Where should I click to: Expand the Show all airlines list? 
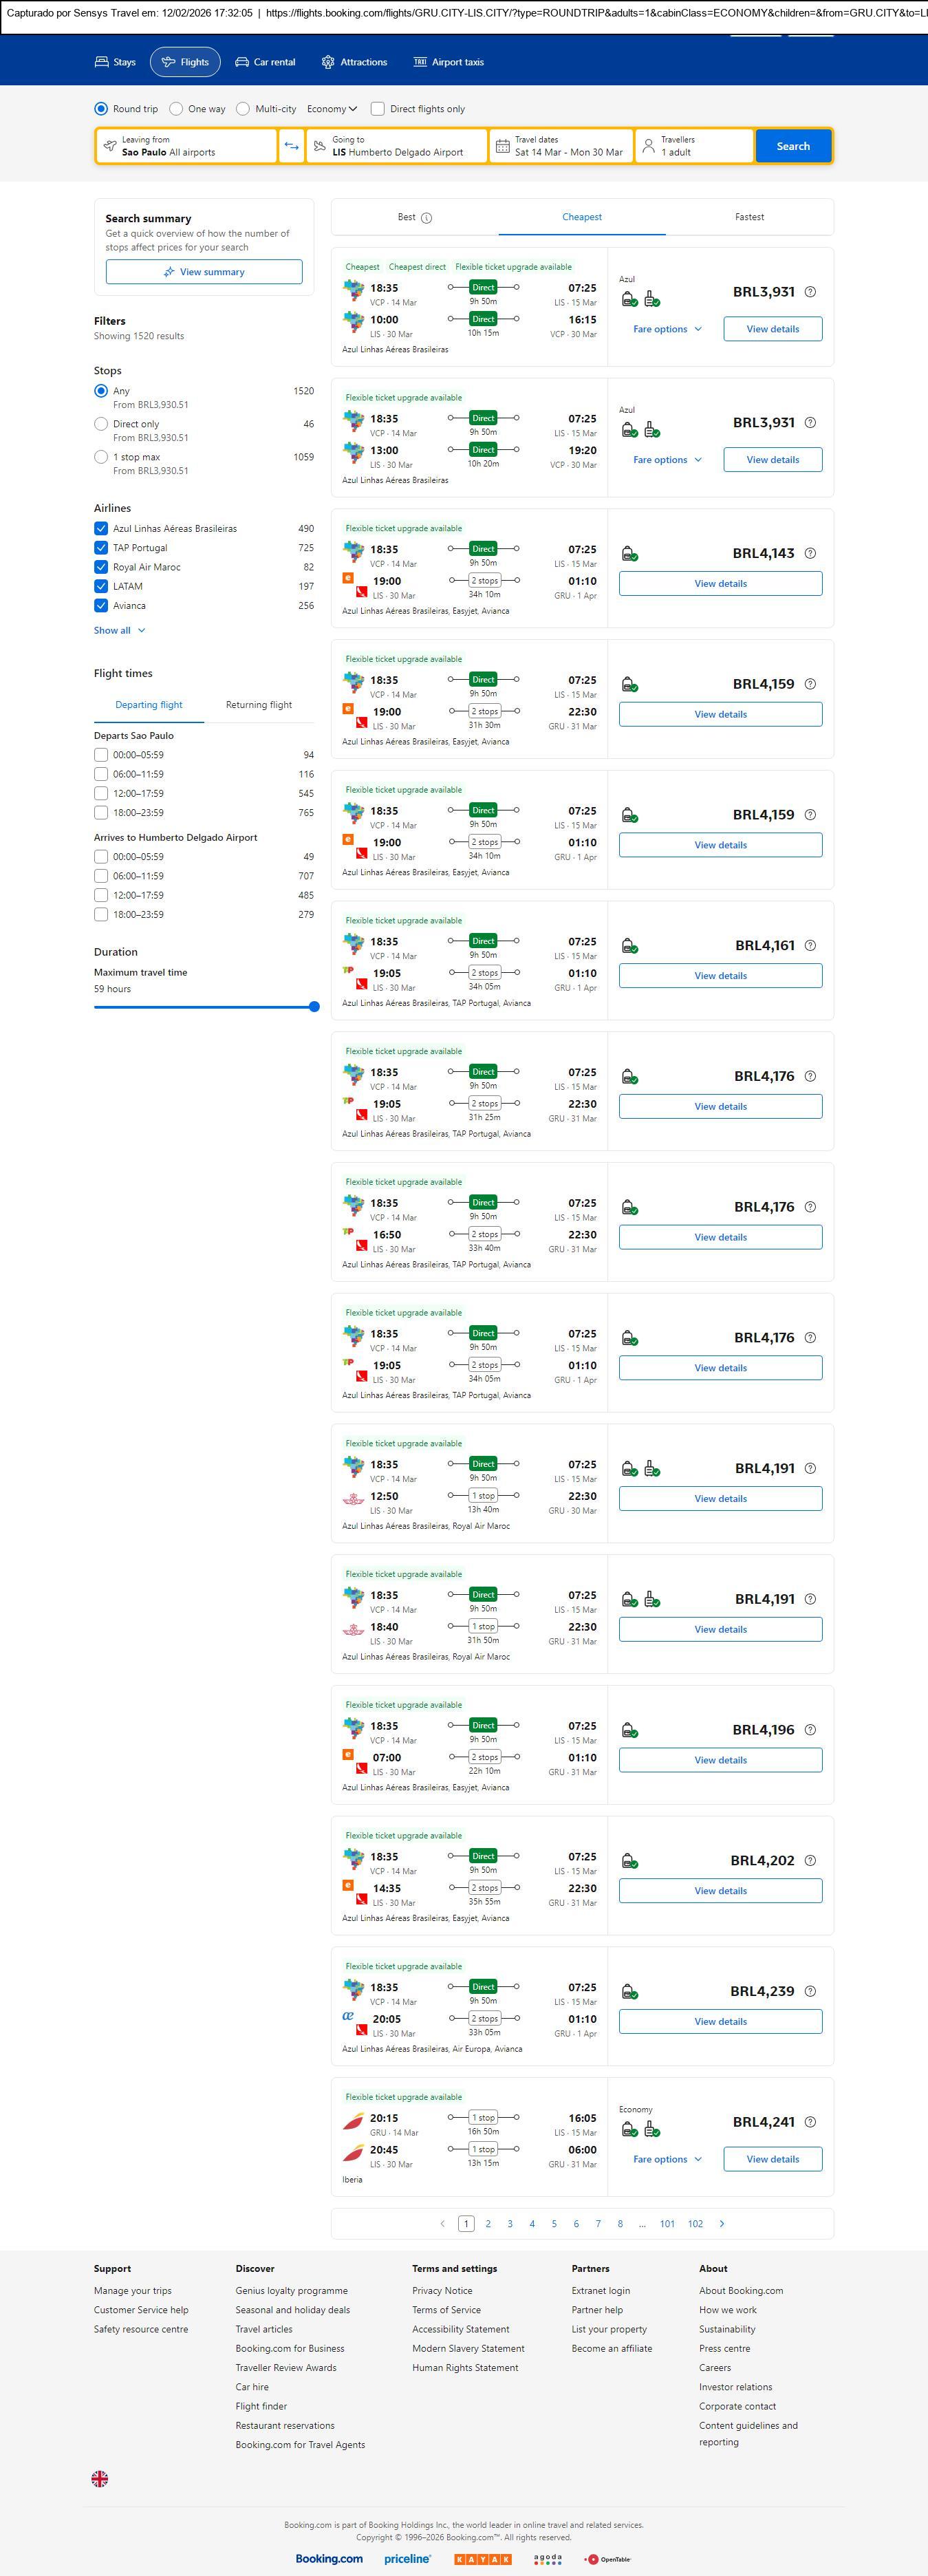click(x=119, y=630)
